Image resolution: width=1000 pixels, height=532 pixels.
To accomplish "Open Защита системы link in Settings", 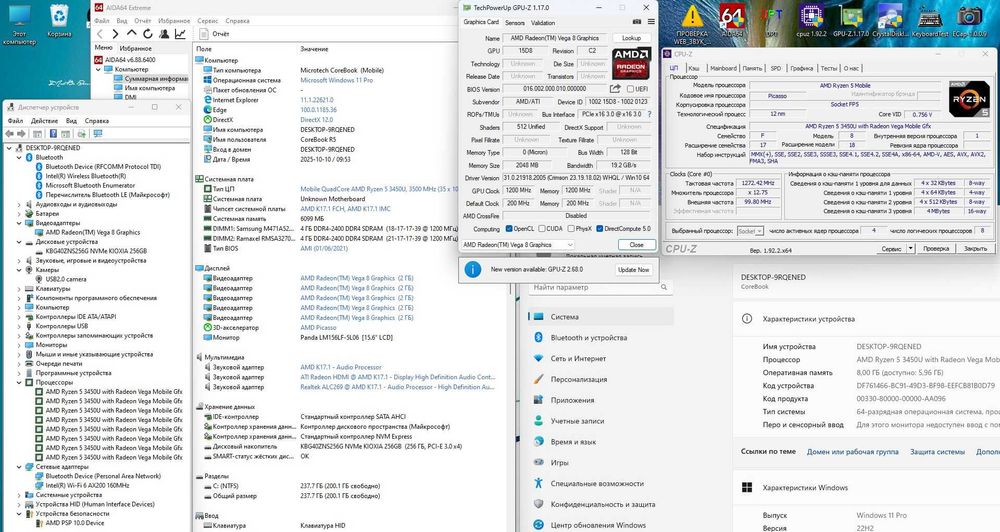I will point(937,452).
